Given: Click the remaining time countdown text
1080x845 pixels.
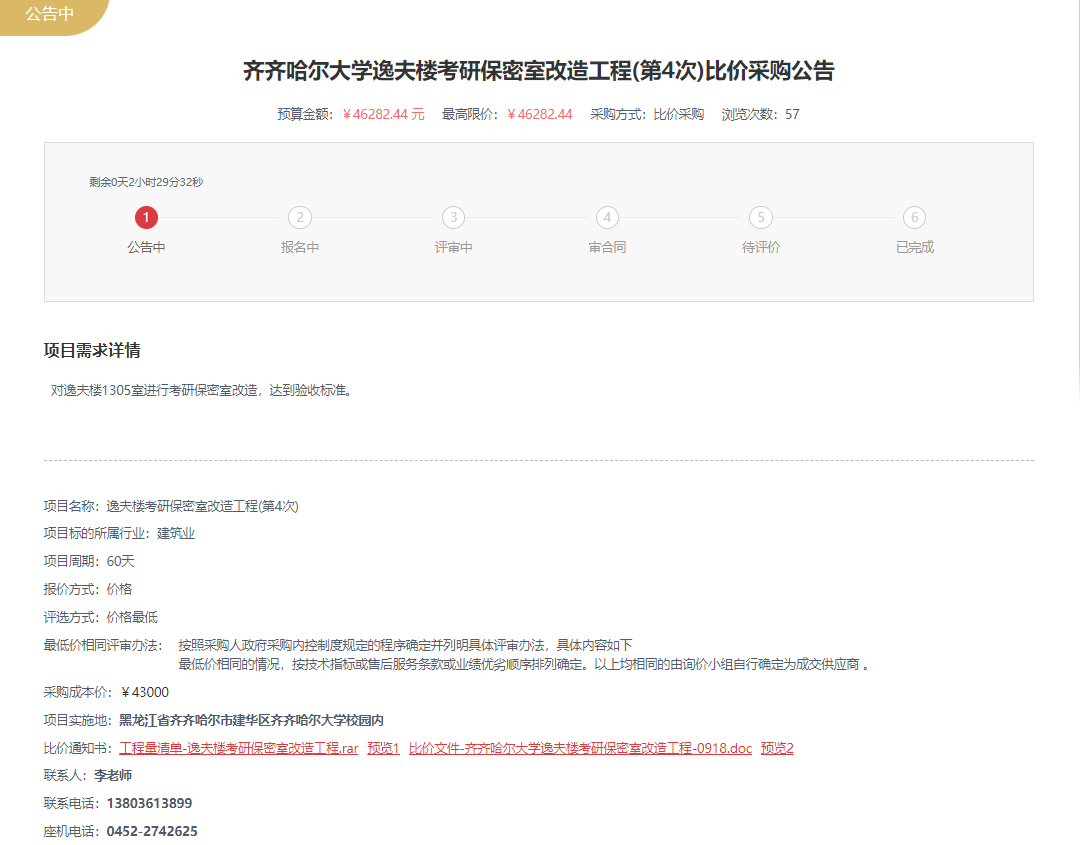Looking at the screenshot, I should click(x=146, y=182).
